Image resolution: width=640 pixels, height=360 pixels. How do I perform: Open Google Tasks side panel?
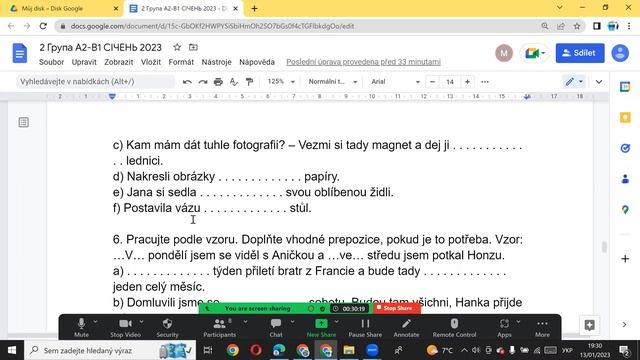[625, 148]
